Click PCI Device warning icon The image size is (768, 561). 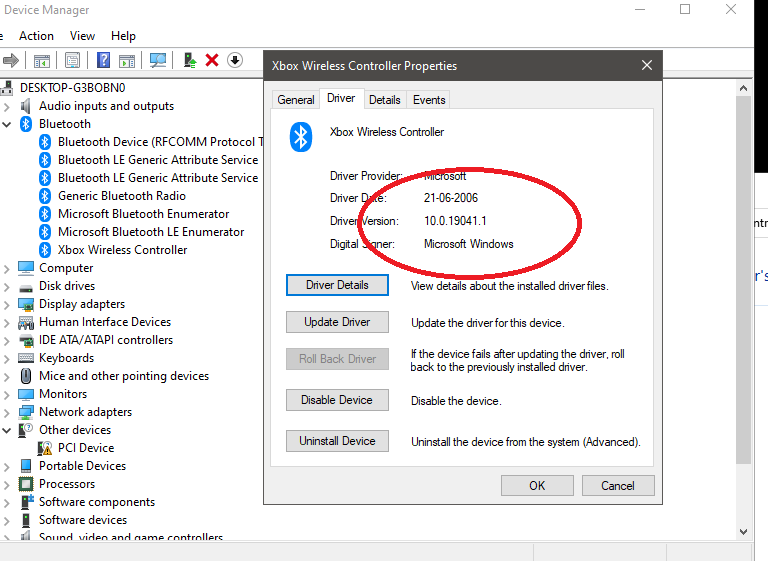[x=45, y=448]
